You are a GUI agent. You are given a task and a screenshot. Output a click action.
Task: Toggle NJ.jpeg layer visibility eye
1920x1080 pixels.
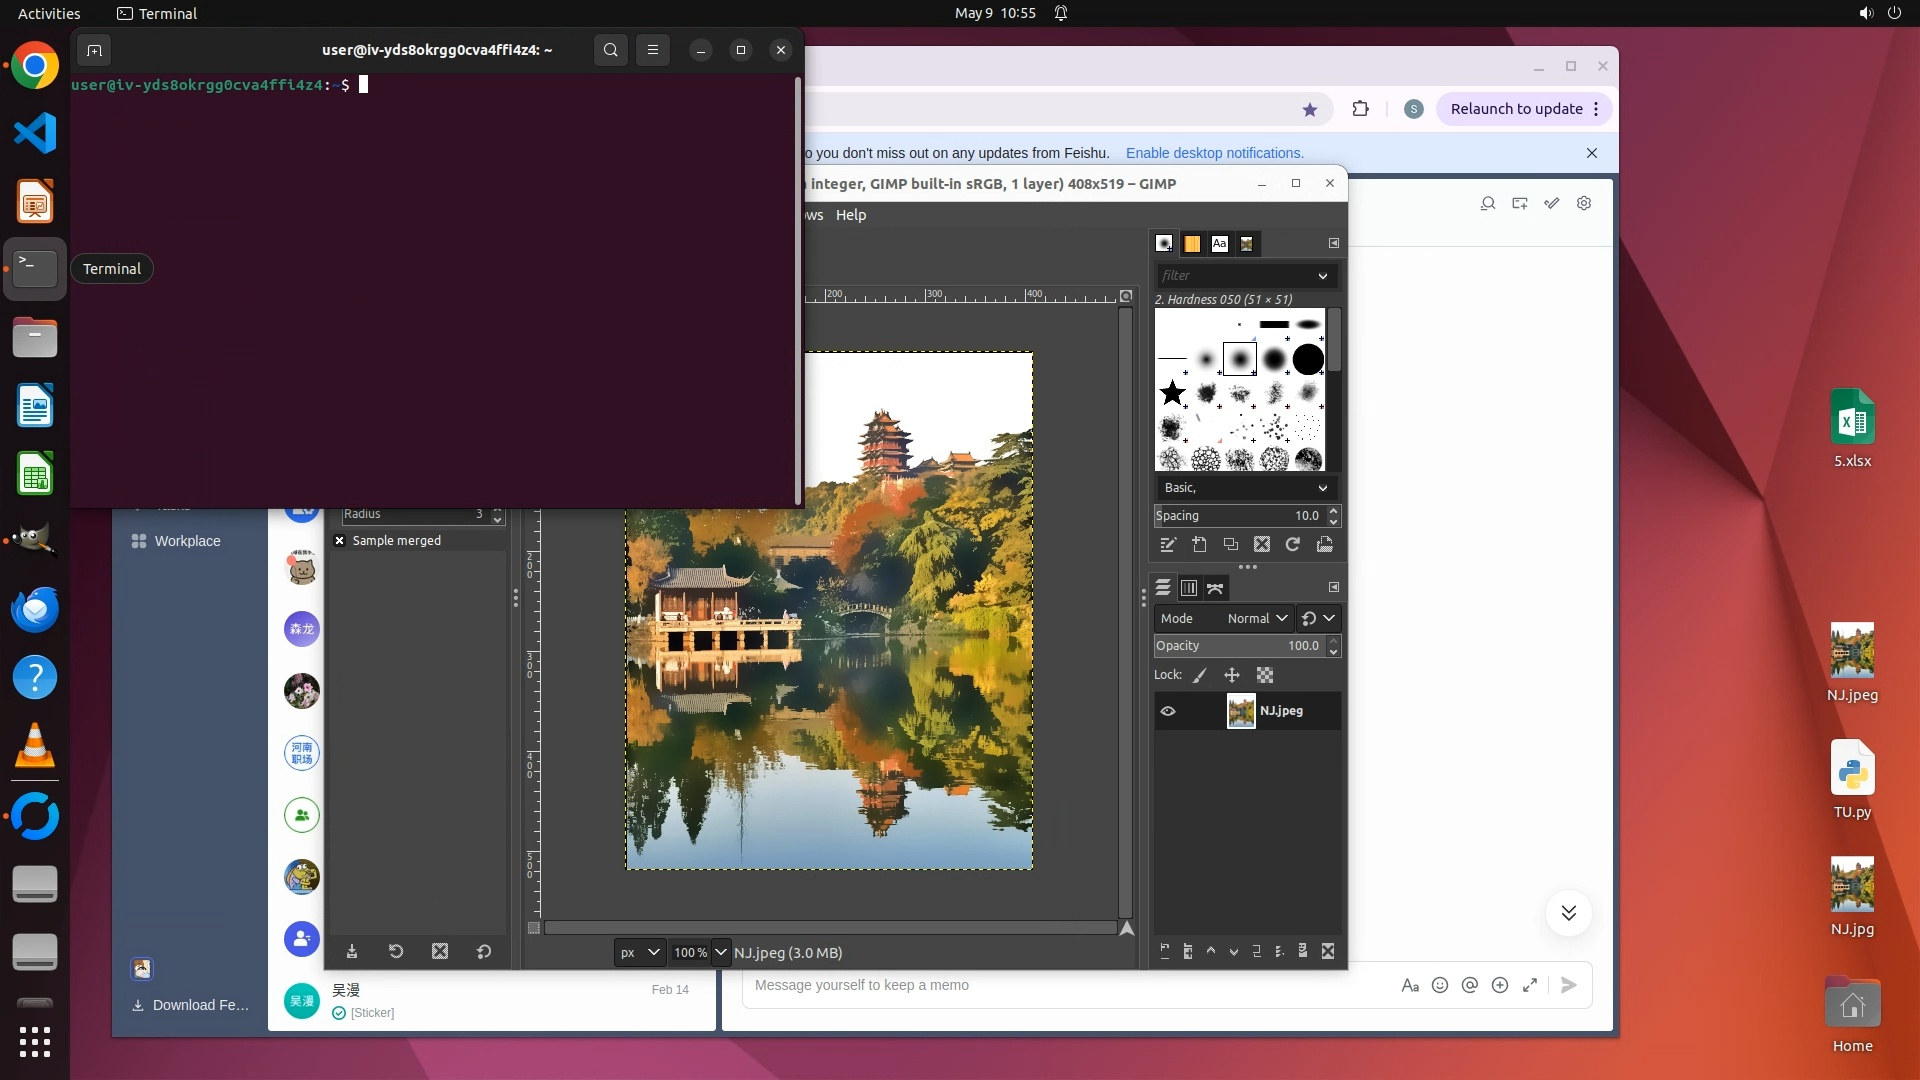click(x=1168, y=711)
